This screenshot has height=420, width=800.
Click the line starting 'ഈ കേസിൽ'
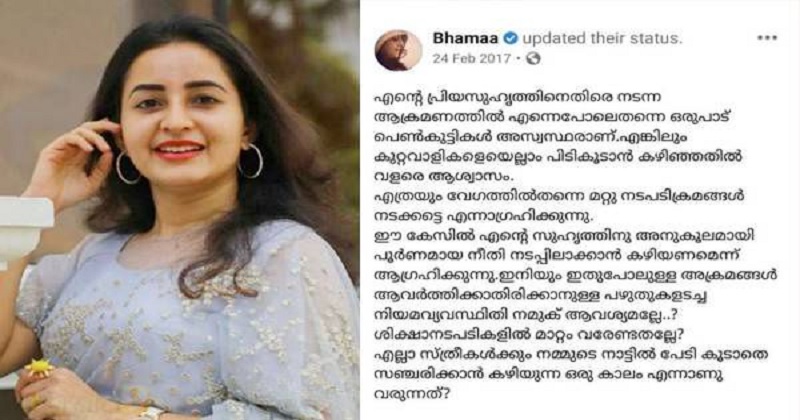click(x=564, y=236)
